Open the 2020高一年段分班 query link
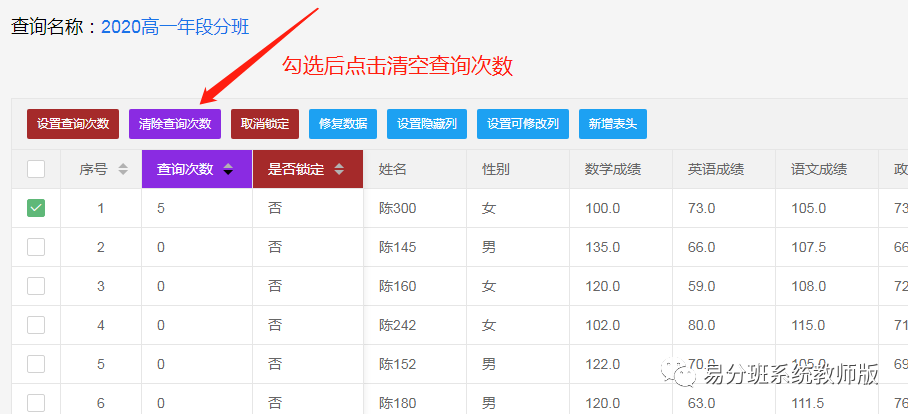908x414 pixels. pyautogui.click(x=175, y=27)
